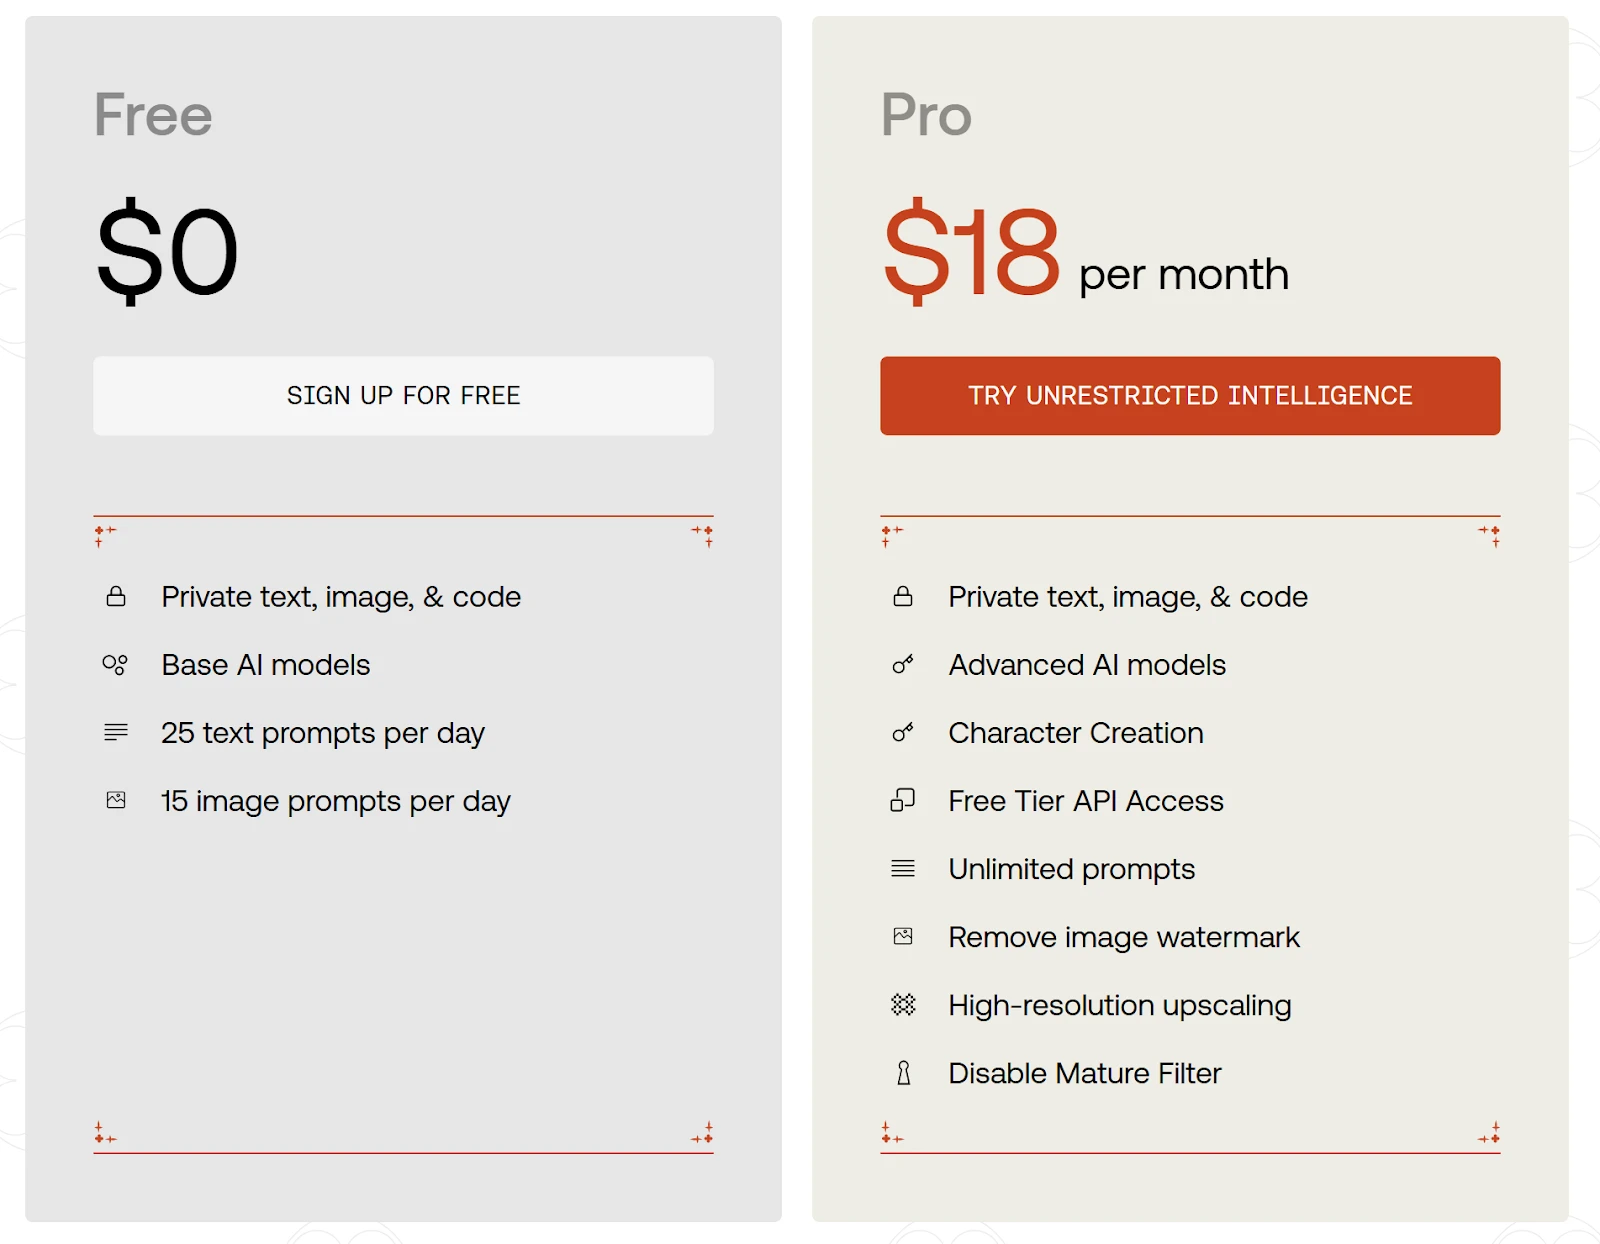Click the $0 price text
Screen dimensions: 1600x1244
pos(168,252)
